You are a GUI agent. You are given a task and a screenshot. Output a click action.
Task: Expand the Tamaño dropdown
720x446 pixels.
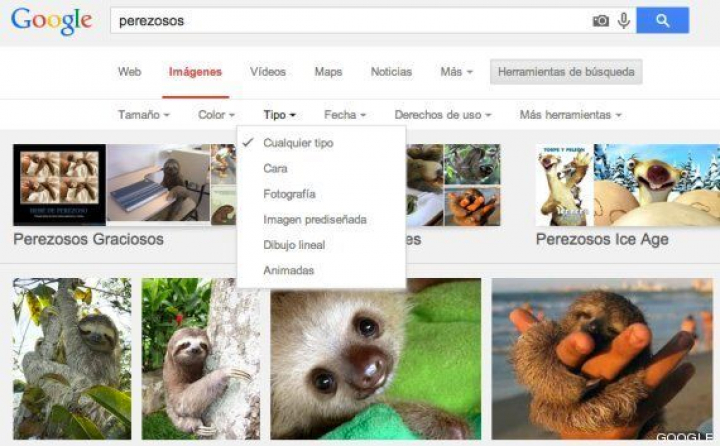[x=143, y=115]
